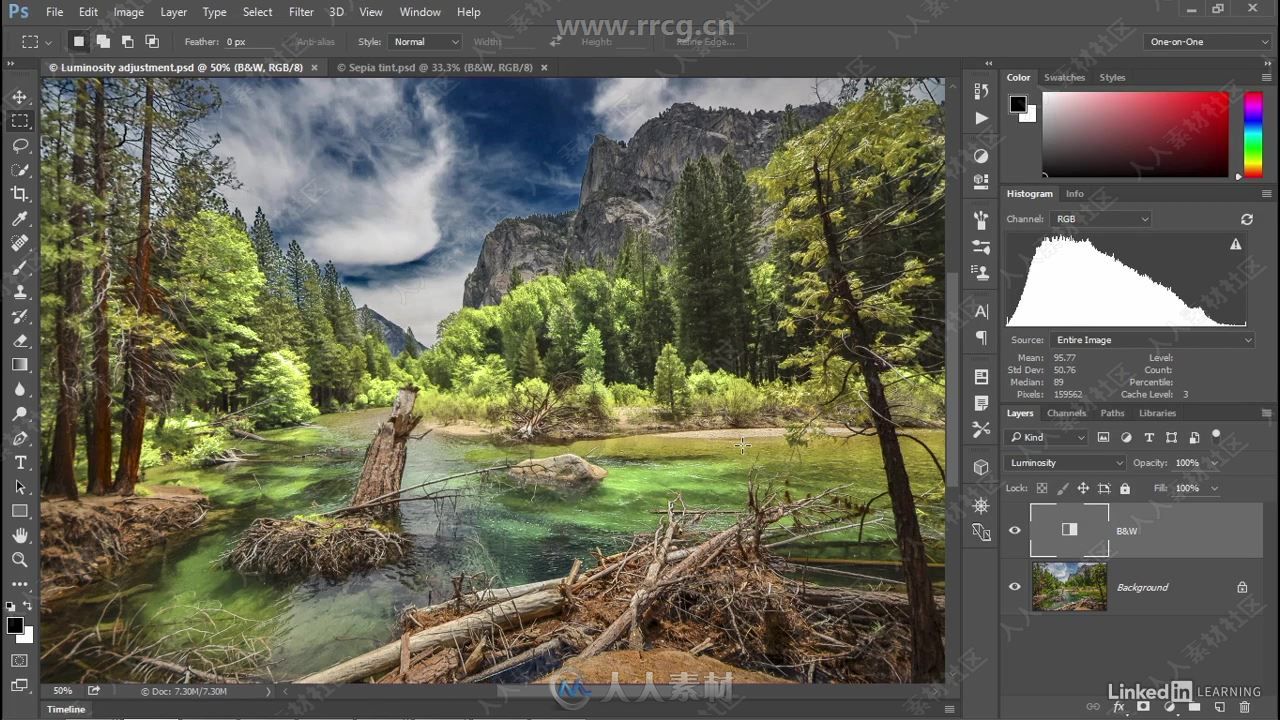This screenshot has height=720, width=1280.
Task: Switch to the Swatches tab
Action: pyautogui.click(x=1064, y=77)
